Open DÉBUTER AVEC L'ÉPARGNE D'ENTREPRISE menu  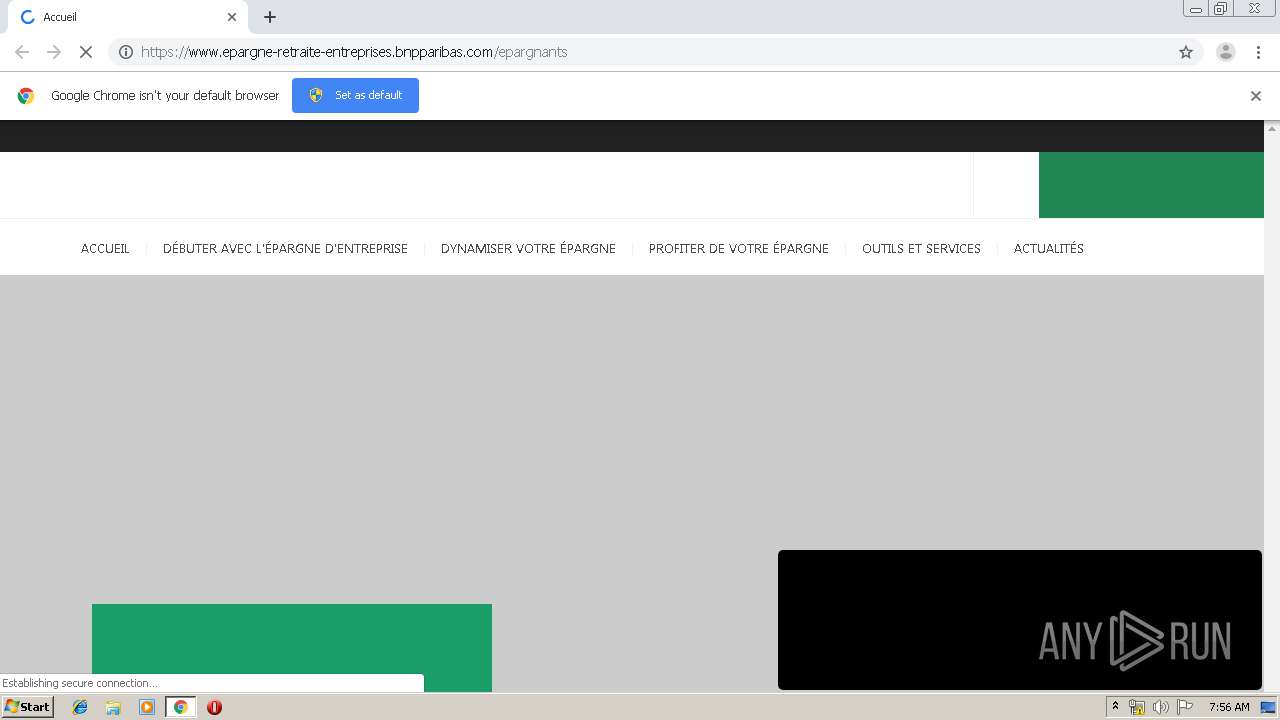[285, 248]
